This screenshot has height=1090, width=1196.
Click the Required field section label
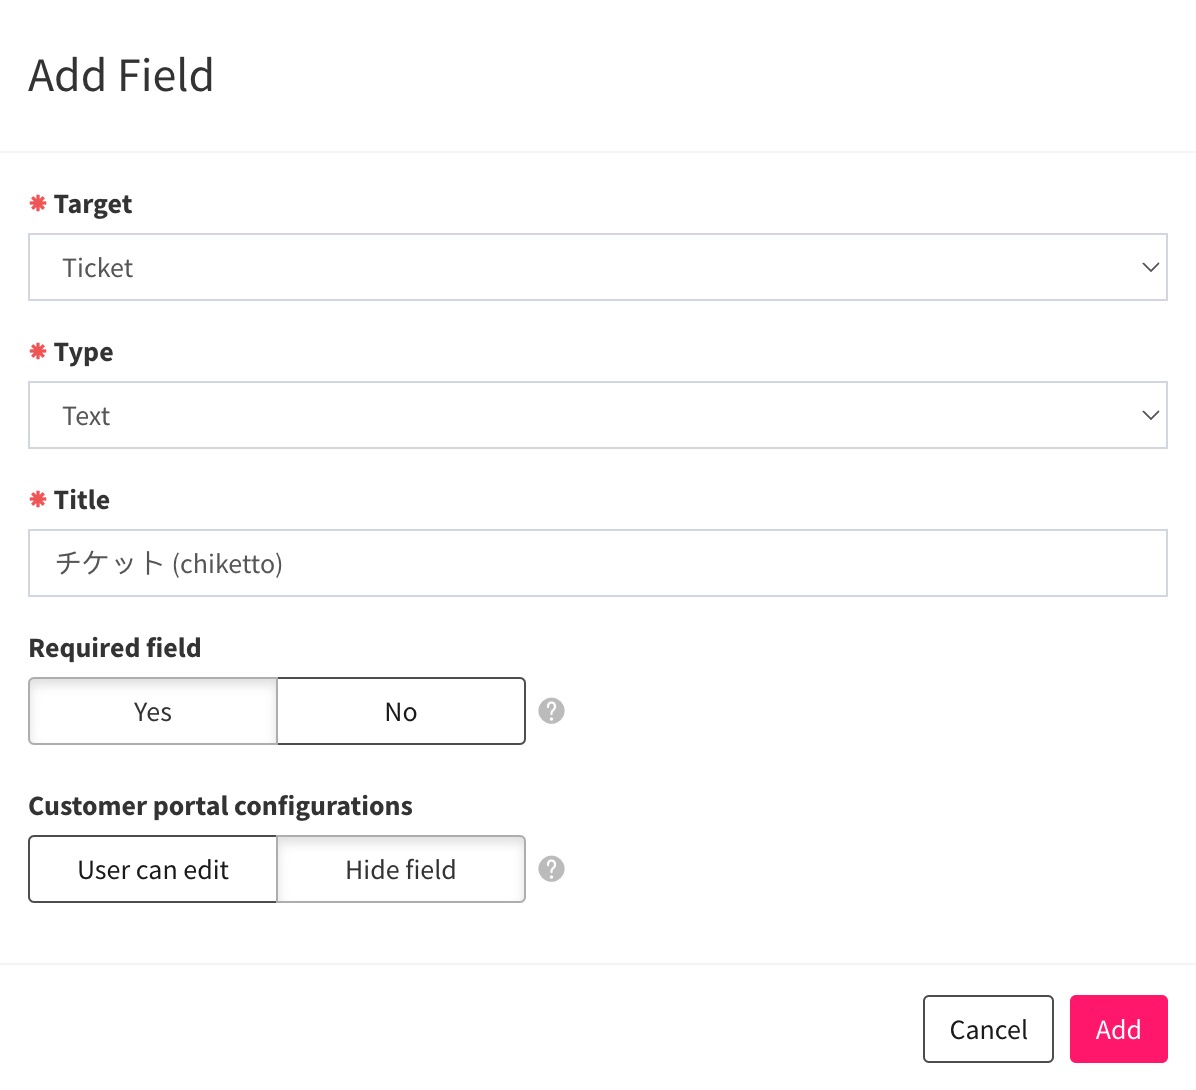coord(114,647)
